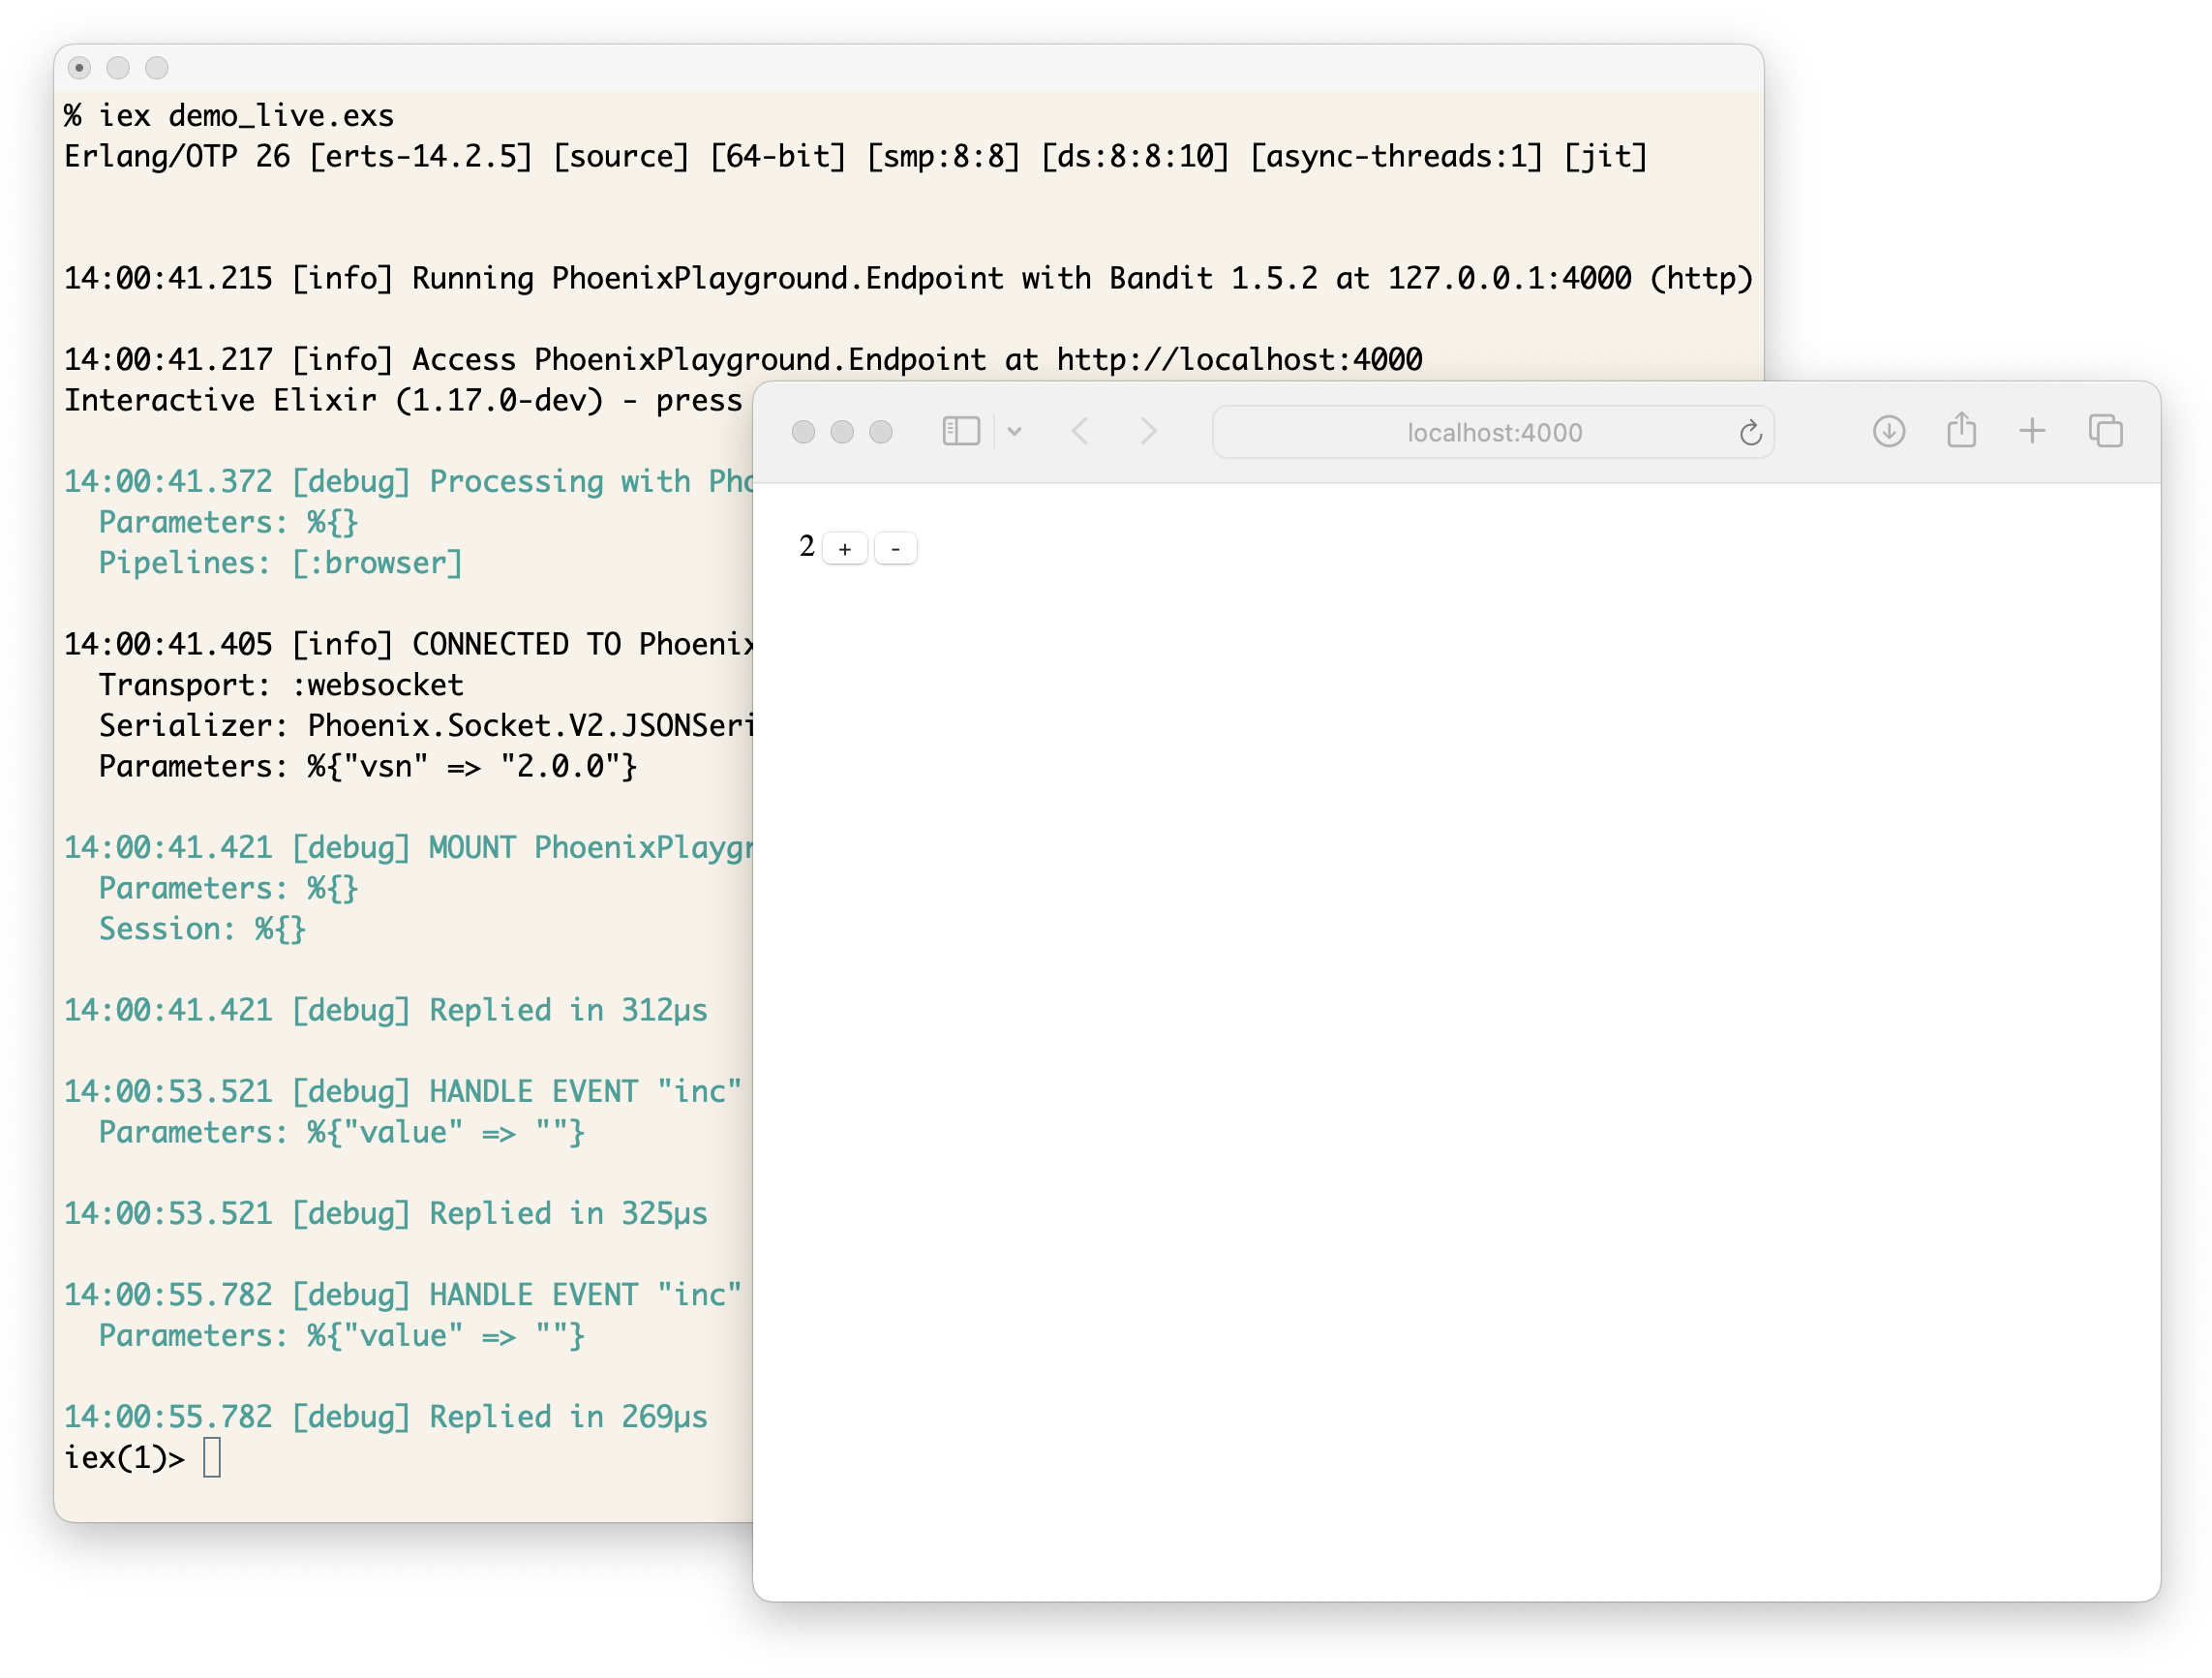The image size is (2212, 1678).
Task: Open the Safari downloads icon
Action: pyautogui.click(x=1888, y=432)
